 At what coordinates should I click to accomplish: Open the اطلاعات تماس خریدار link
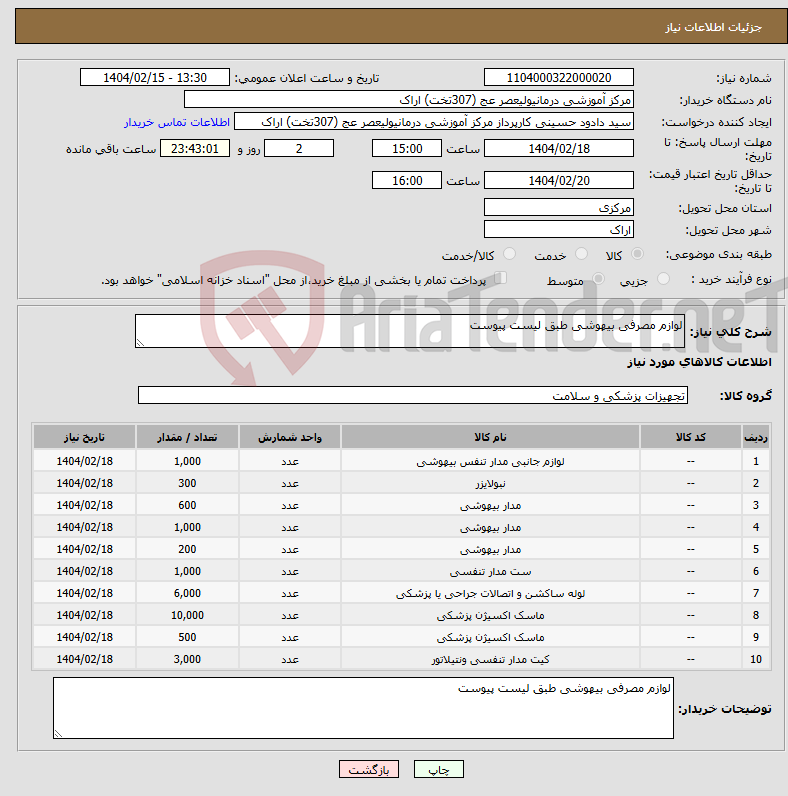[177, 122]
